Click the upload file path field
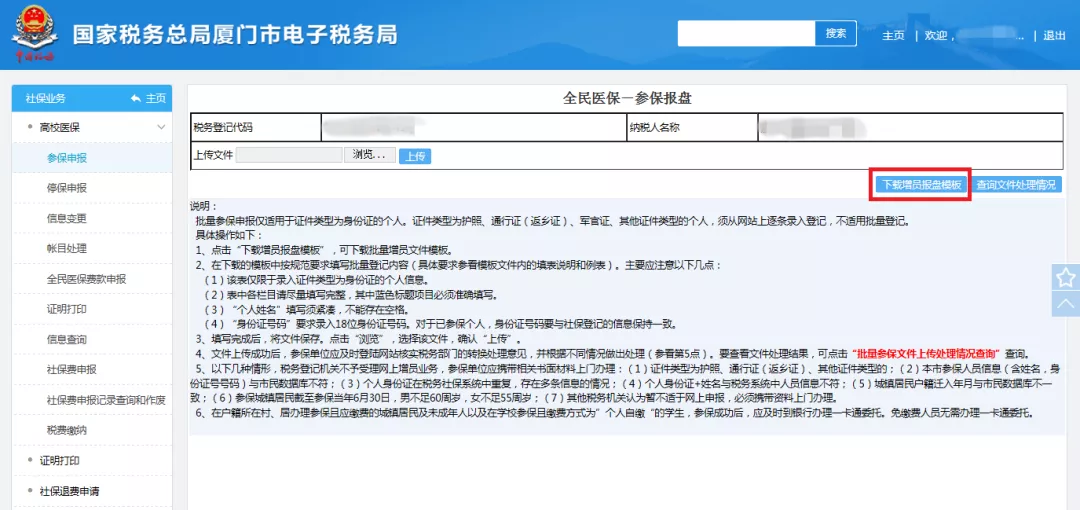The height and width of the screenshot is (510, 1080). point(289,155)
